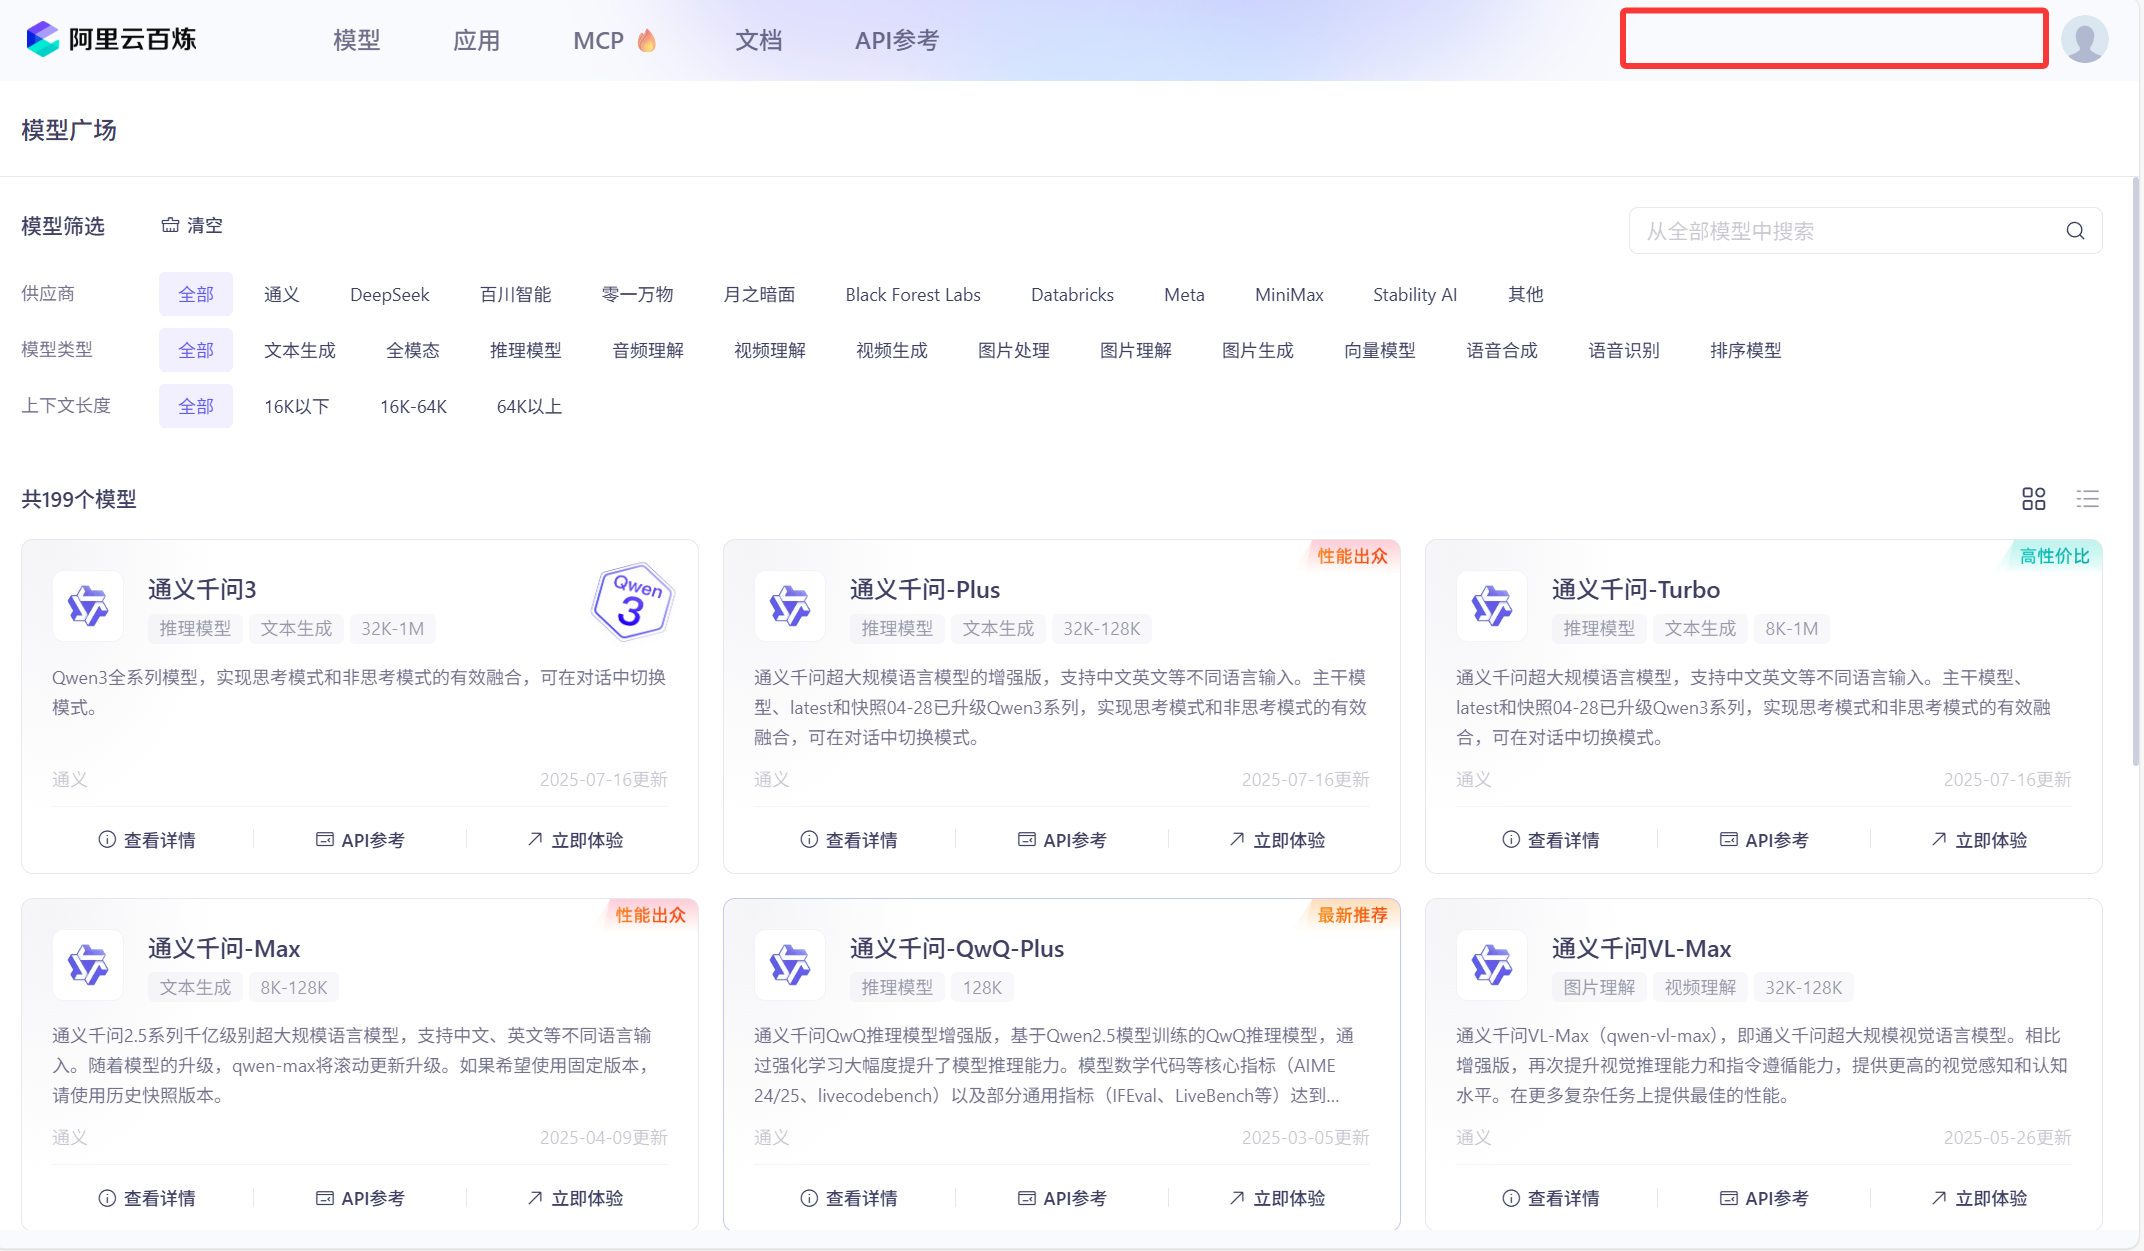Click the 清空 clear filters button
This screenshot has height=1251, width=2144.
point(192,226)
